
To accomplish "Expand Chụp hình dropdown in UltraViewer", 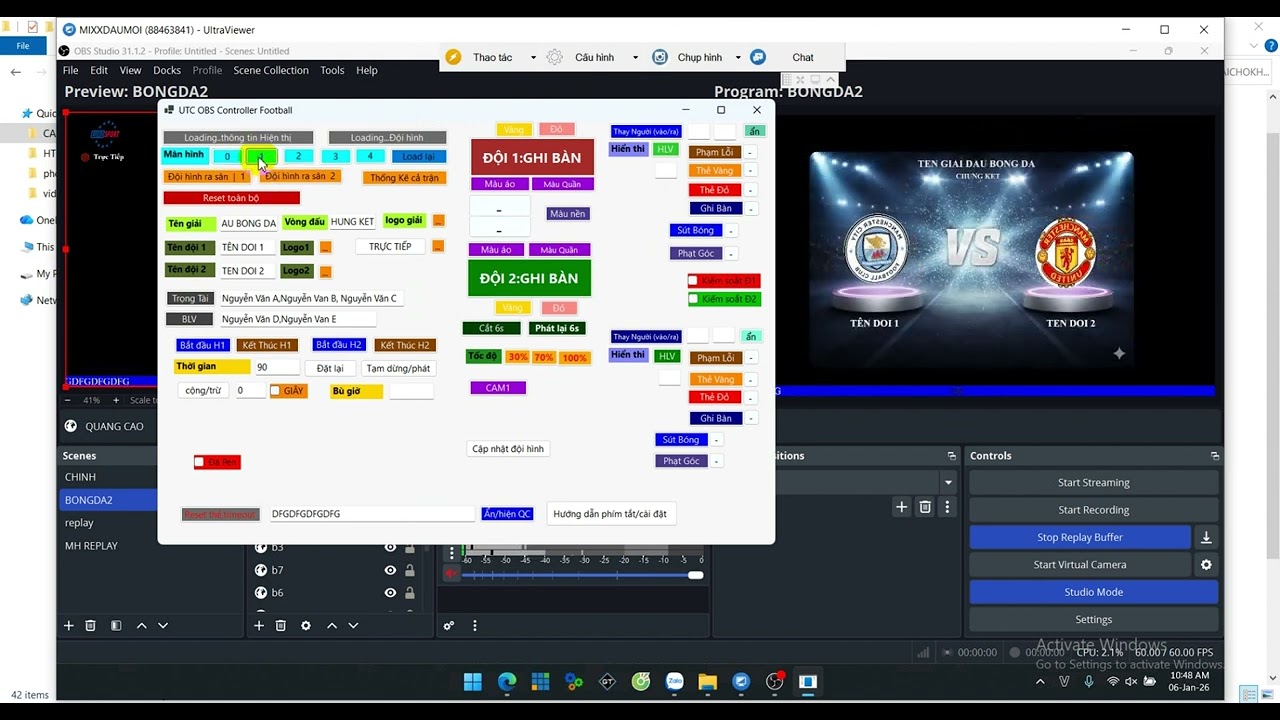I will pyautogui.click(x=738, y=58).
